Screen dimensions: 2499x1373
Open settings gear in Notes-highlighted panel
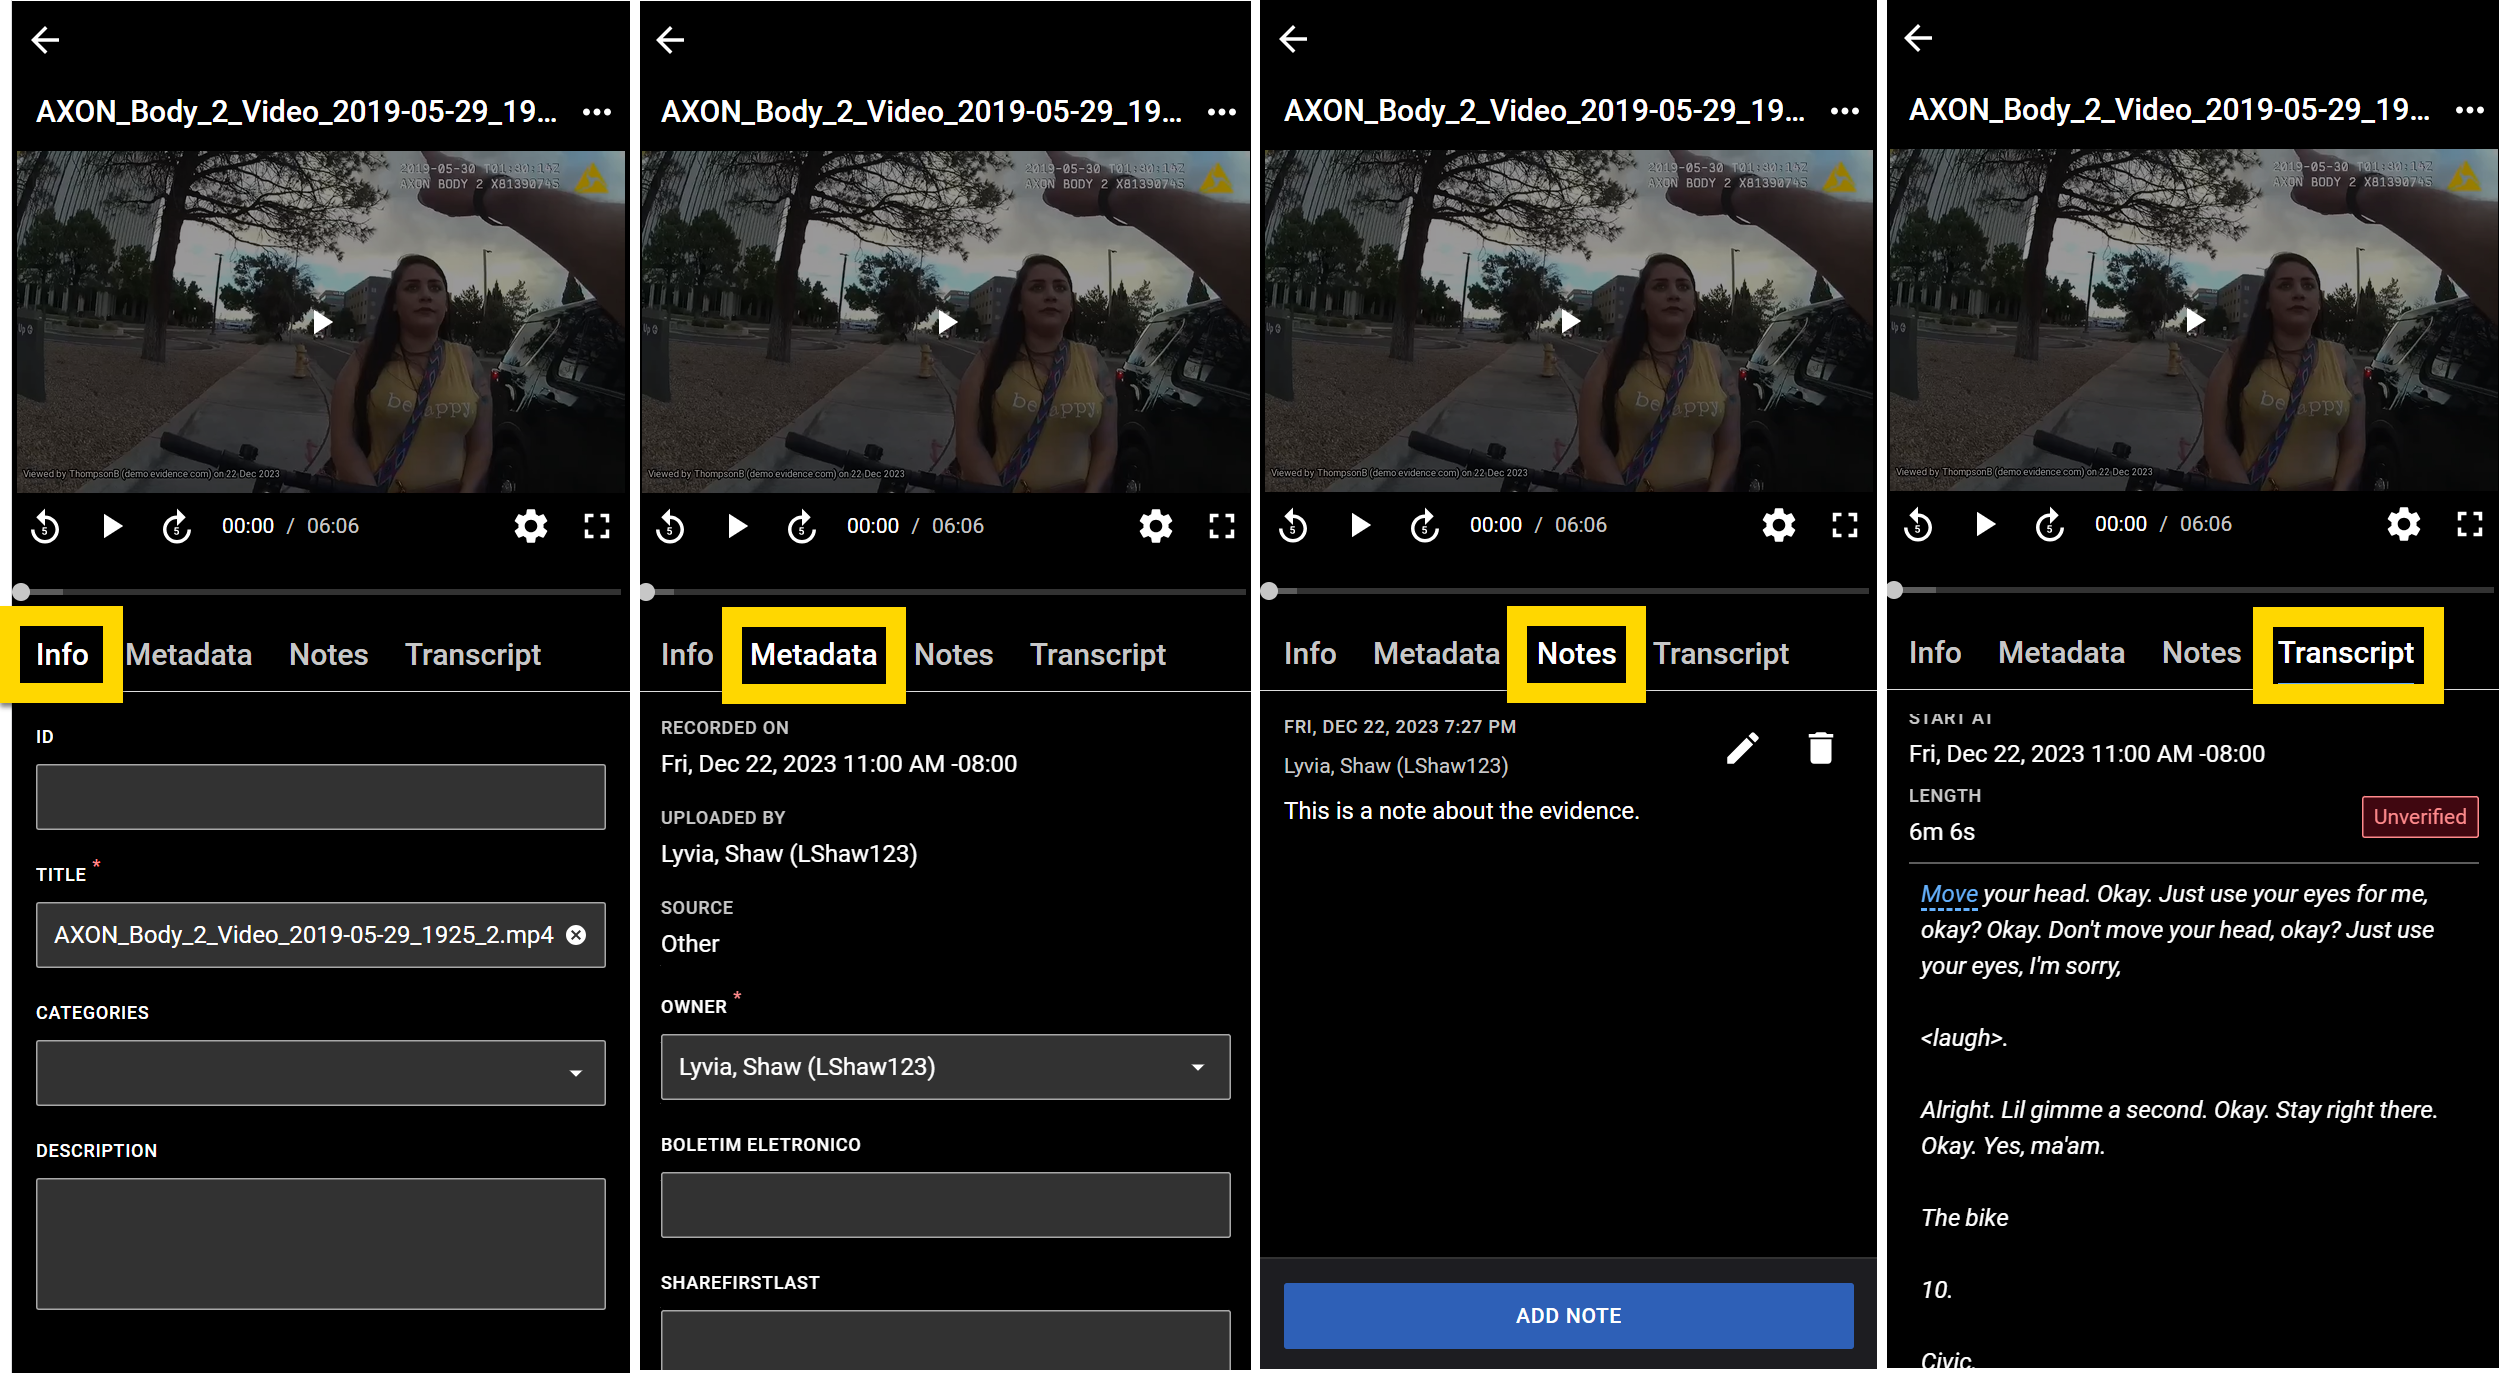pos(1778,525)
